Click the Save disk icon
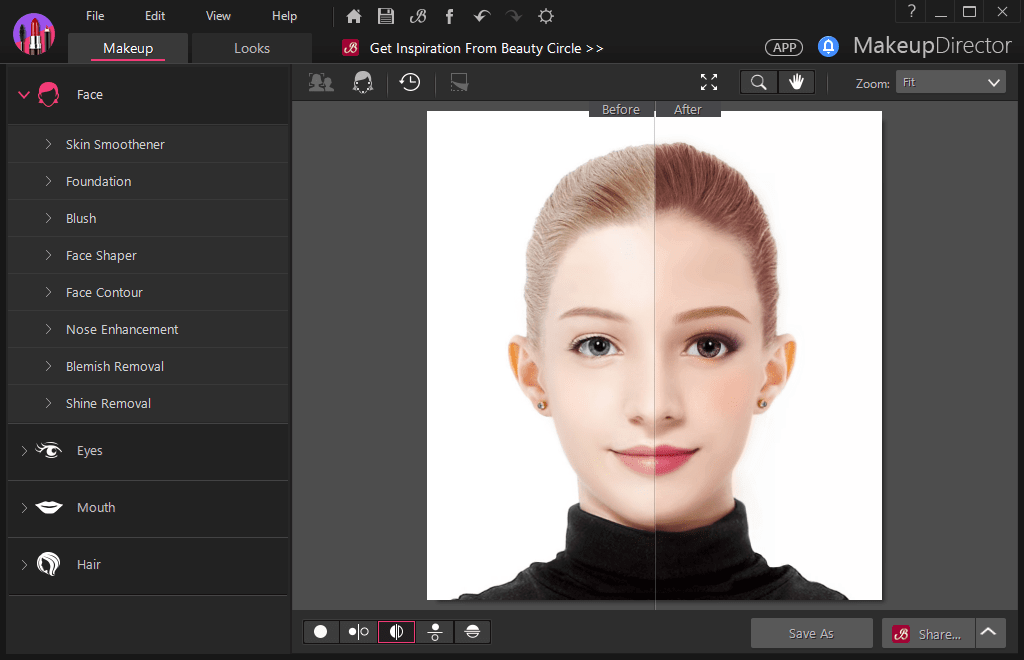Screen dimensions: 1024x660 coord(385,16)
